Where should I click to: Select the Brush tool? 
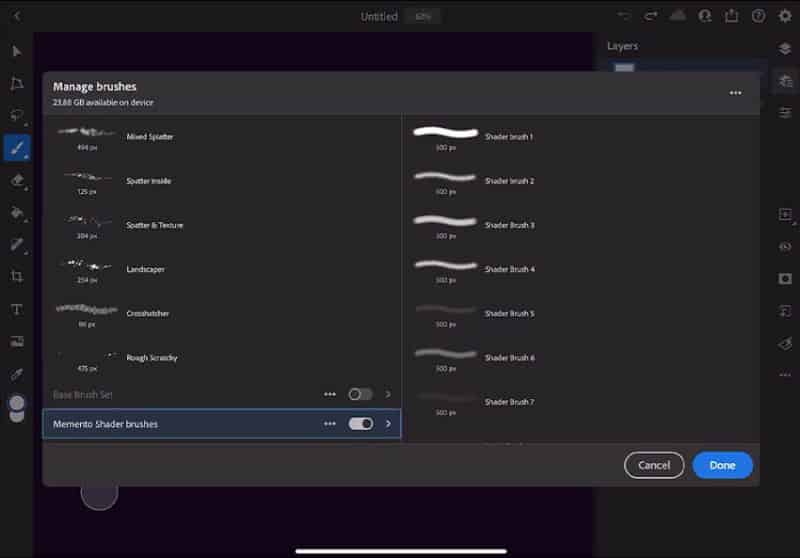coord(17,148)
